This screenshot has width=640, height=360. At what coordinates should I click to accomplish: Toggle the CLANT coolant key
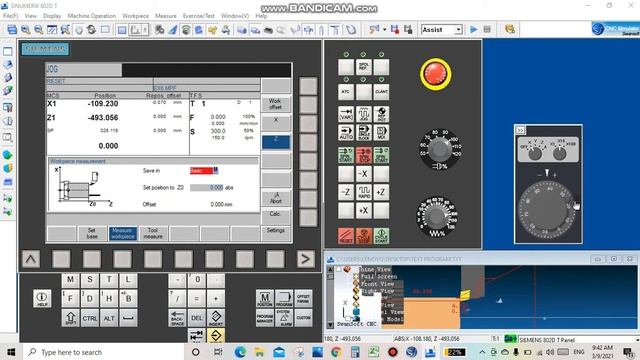coord(381,92)
